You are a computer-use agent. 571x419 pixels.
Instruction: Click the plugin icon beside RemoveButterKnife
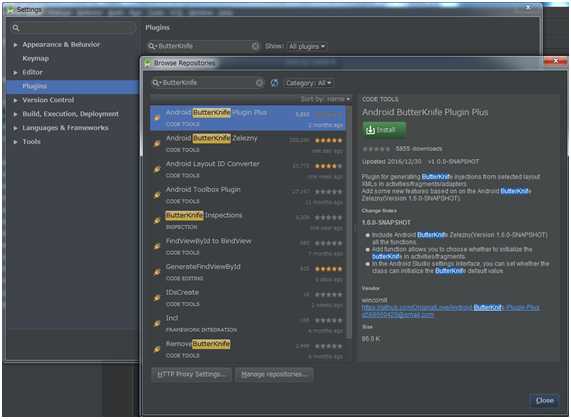tap(157, 349)
